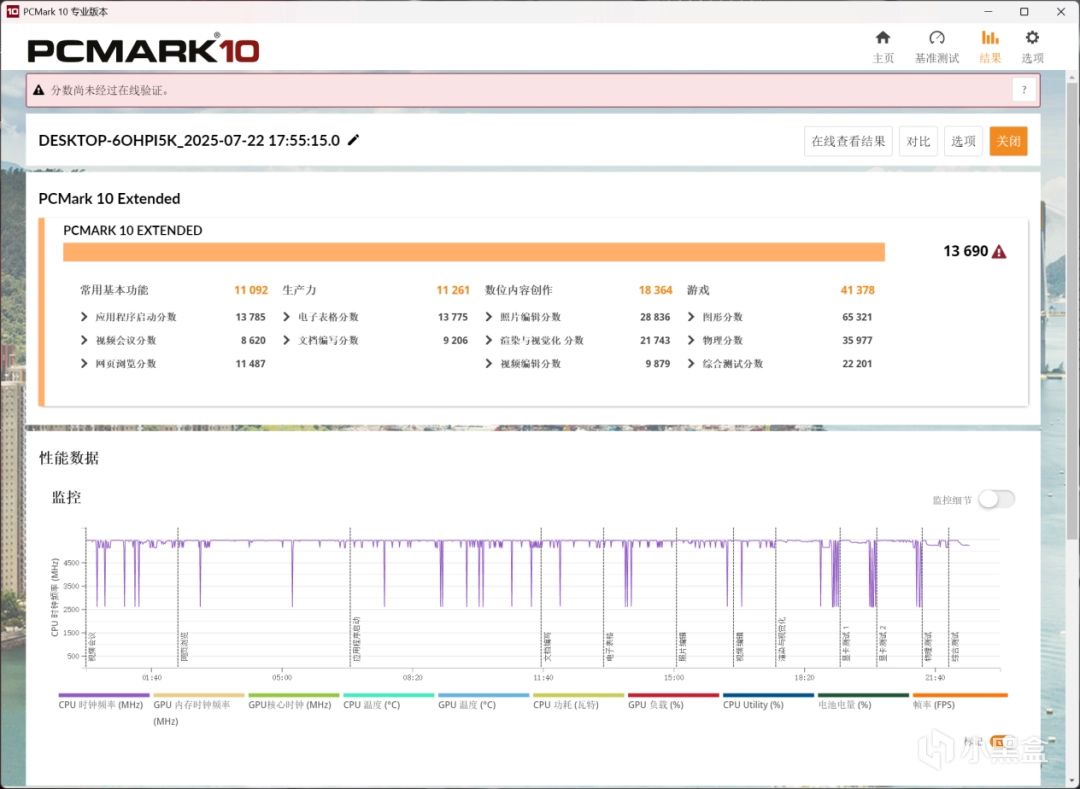Expand 应用程序启动分数 row
Image resolution: width=1080 pixels, height=789 pixels.
(x=84, y=317)
